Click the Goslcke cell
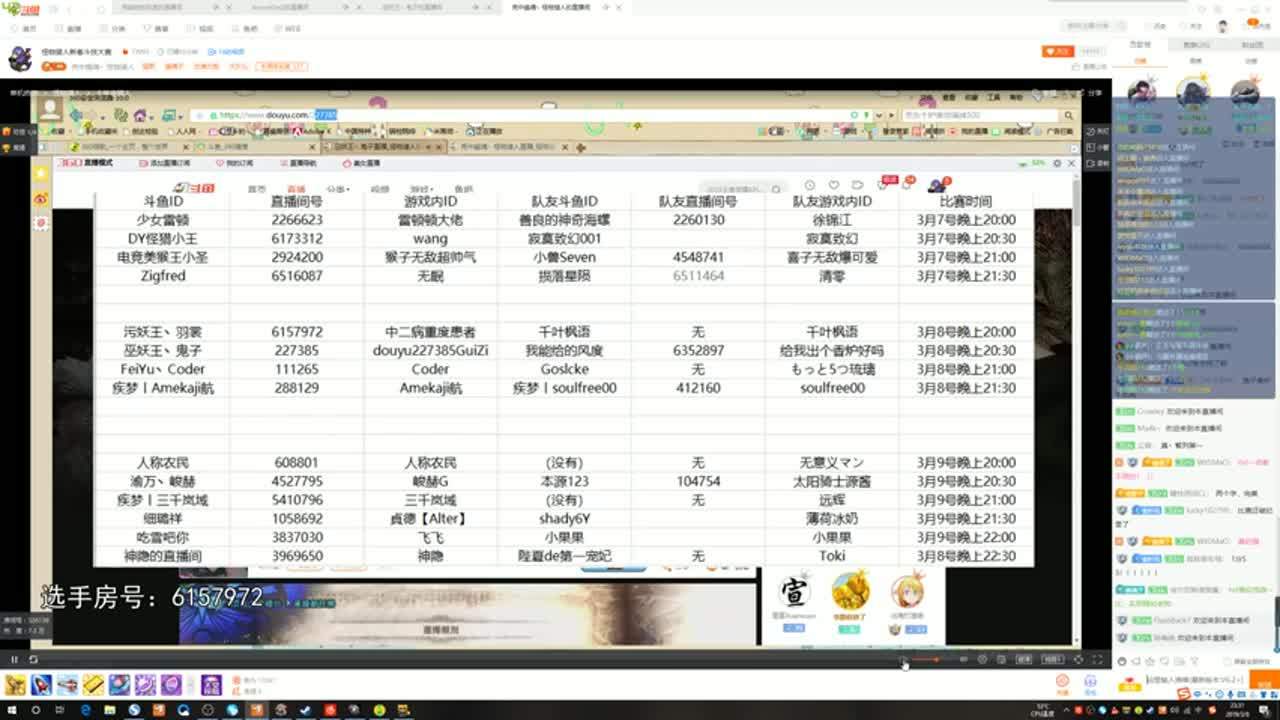This screenshot has height=720, width=1280. click(564, 369)
